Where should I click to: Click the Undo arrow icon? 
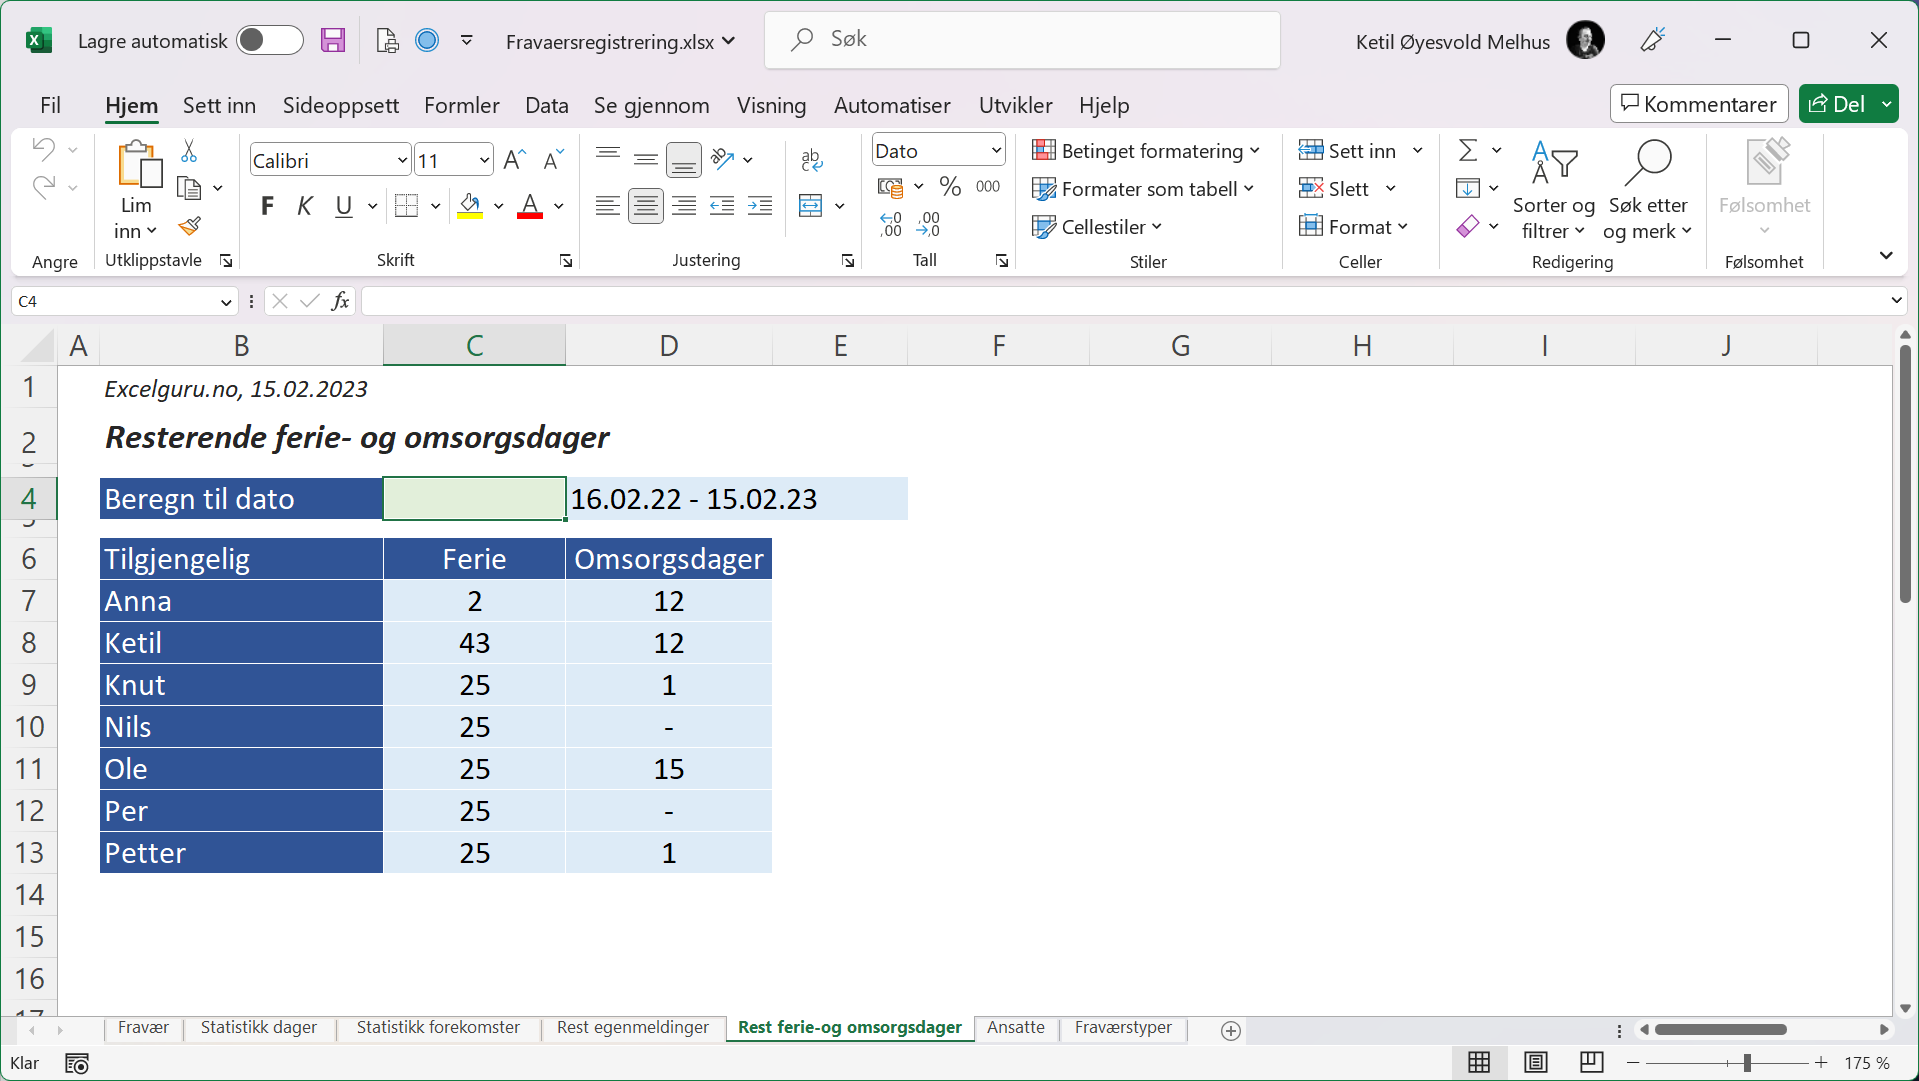point(43,150)
